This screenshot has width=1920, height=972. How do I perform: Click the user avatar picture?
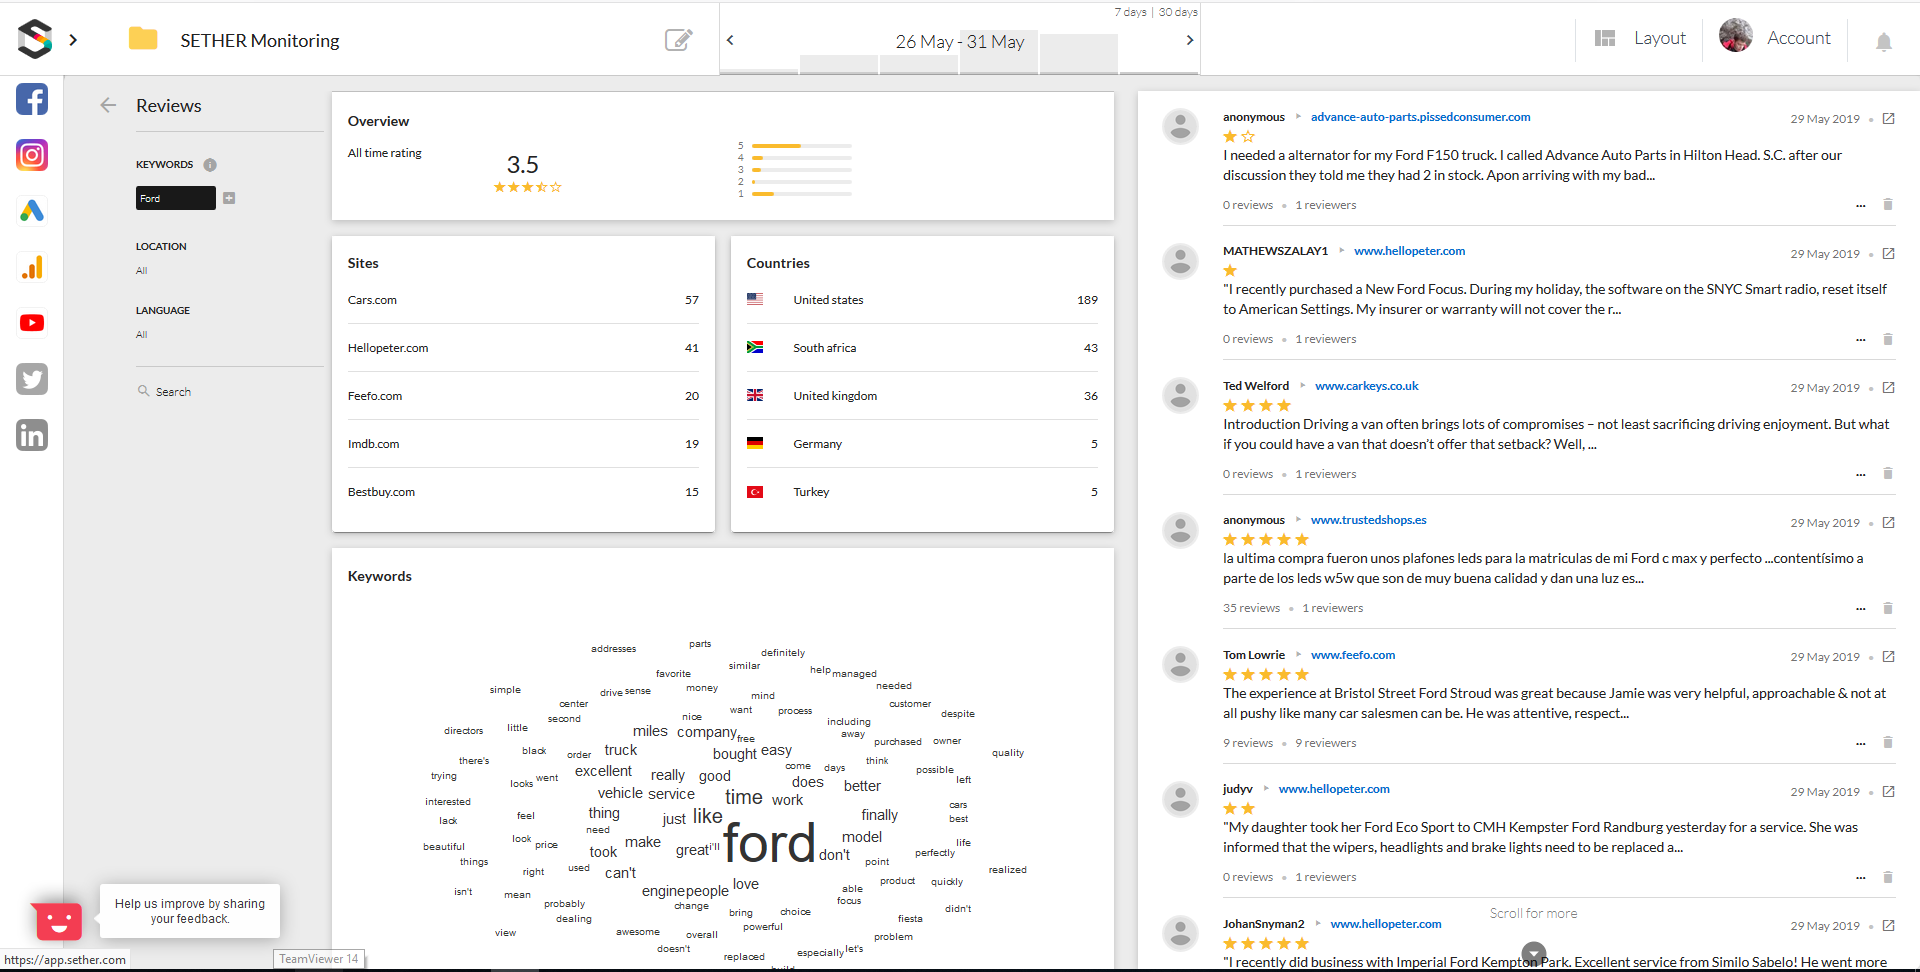pyautogui.click(x=1736, y=35)
